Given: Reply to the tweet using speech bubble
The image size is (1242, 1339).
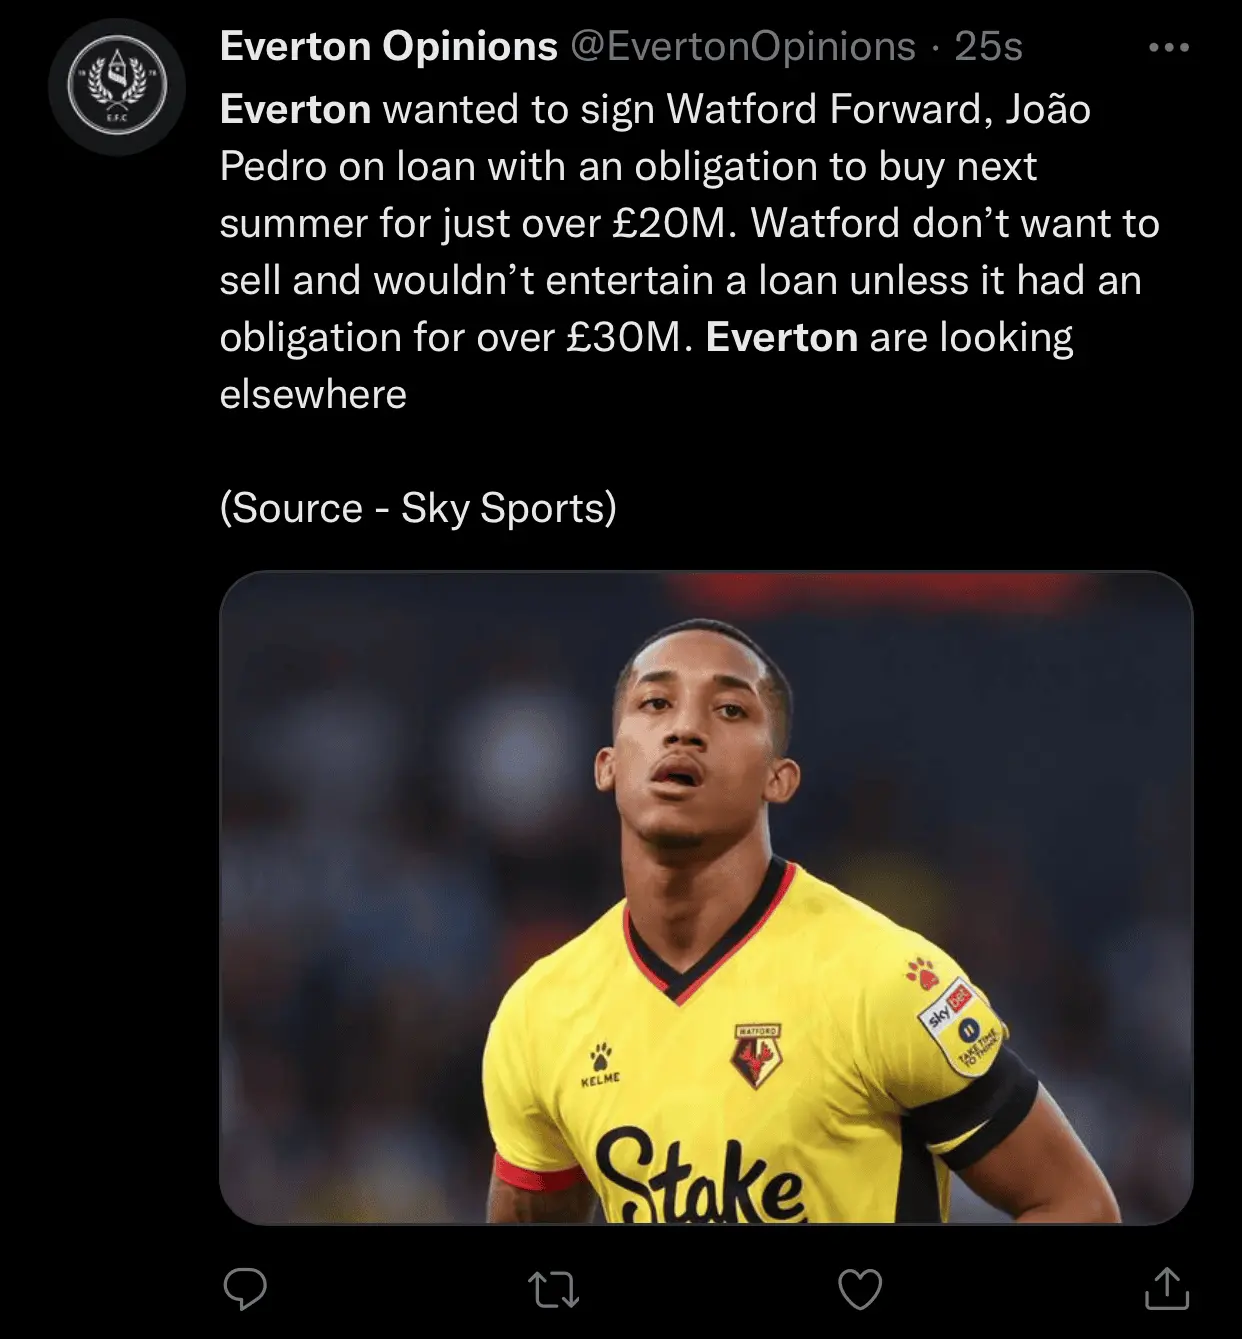Looking at the screenshot, I should 245,1289.
